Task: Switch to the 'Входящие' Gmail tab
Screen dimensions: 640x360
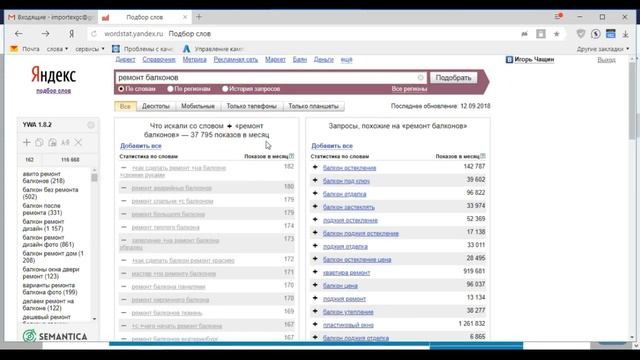Action: 52,17
